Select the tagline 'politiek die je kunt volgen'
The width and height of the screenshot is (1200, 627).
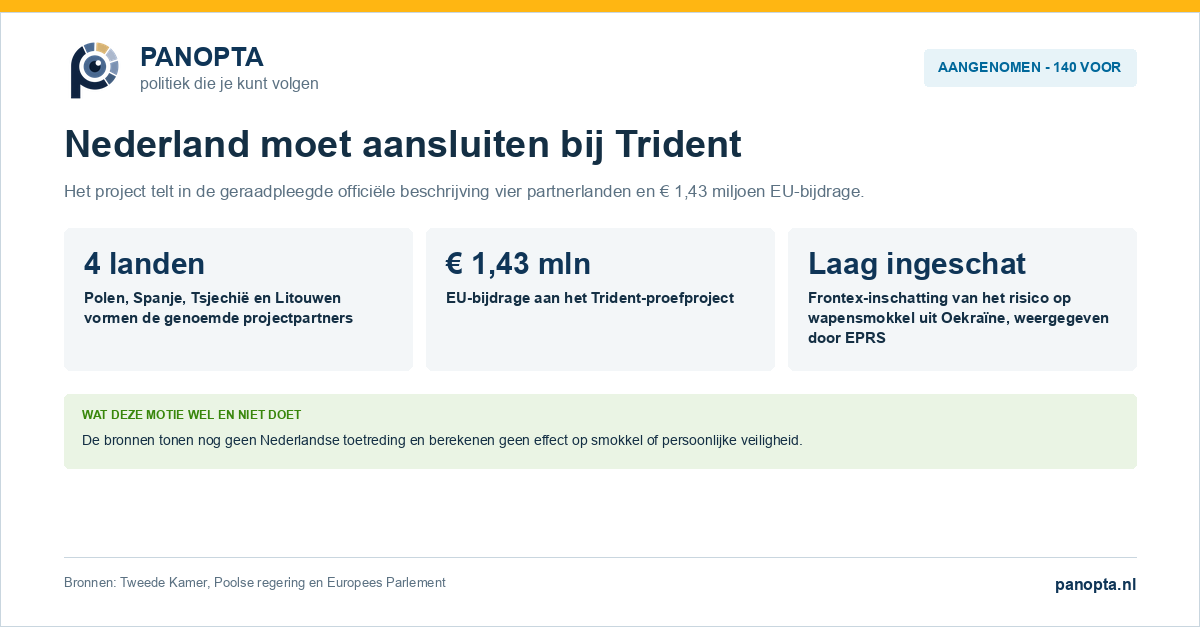point(229,84)
